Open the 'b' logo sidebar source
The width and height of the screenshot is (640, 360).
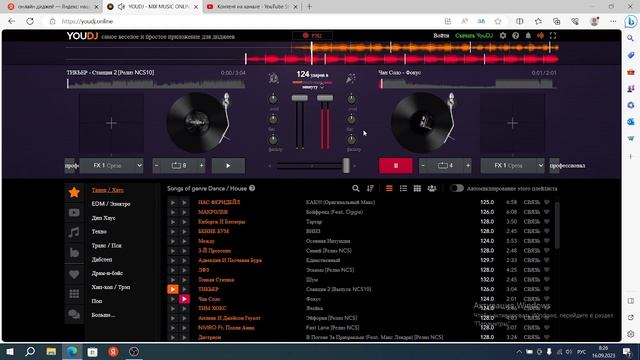[x=74, y=253]
